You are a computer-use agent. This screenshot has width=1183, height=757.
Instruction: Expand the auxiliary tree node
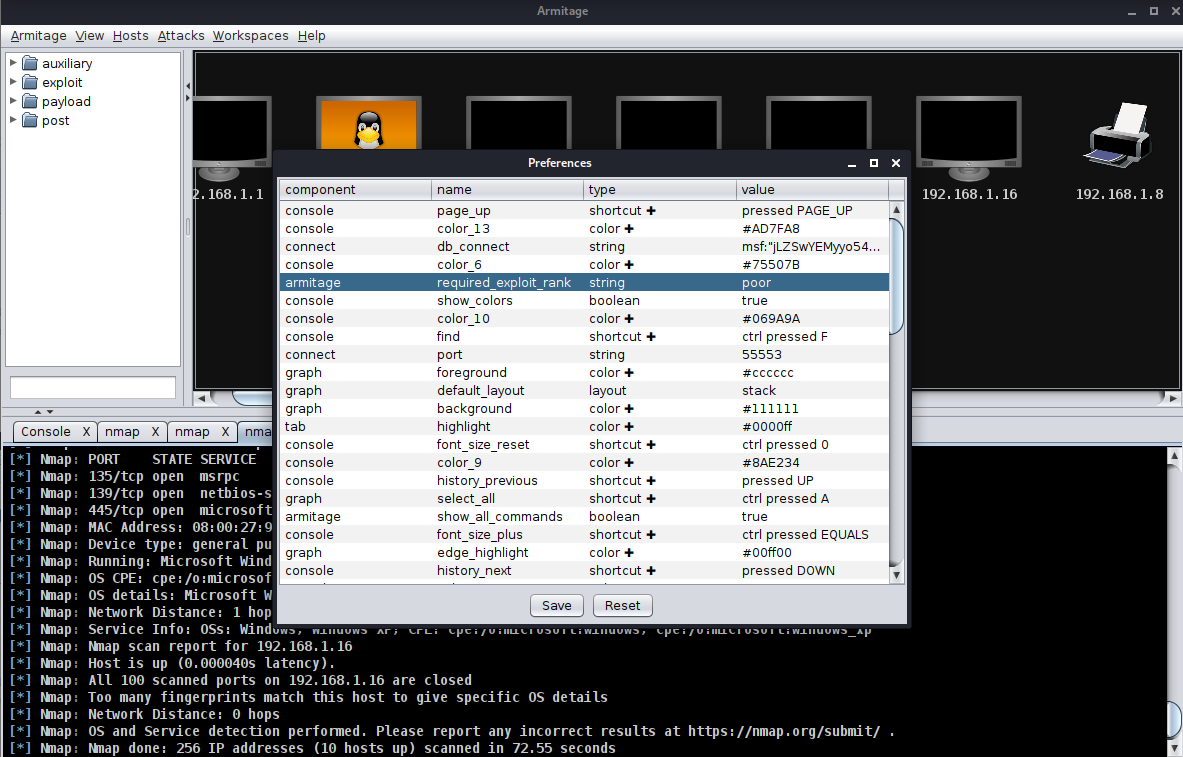point(13,63)
